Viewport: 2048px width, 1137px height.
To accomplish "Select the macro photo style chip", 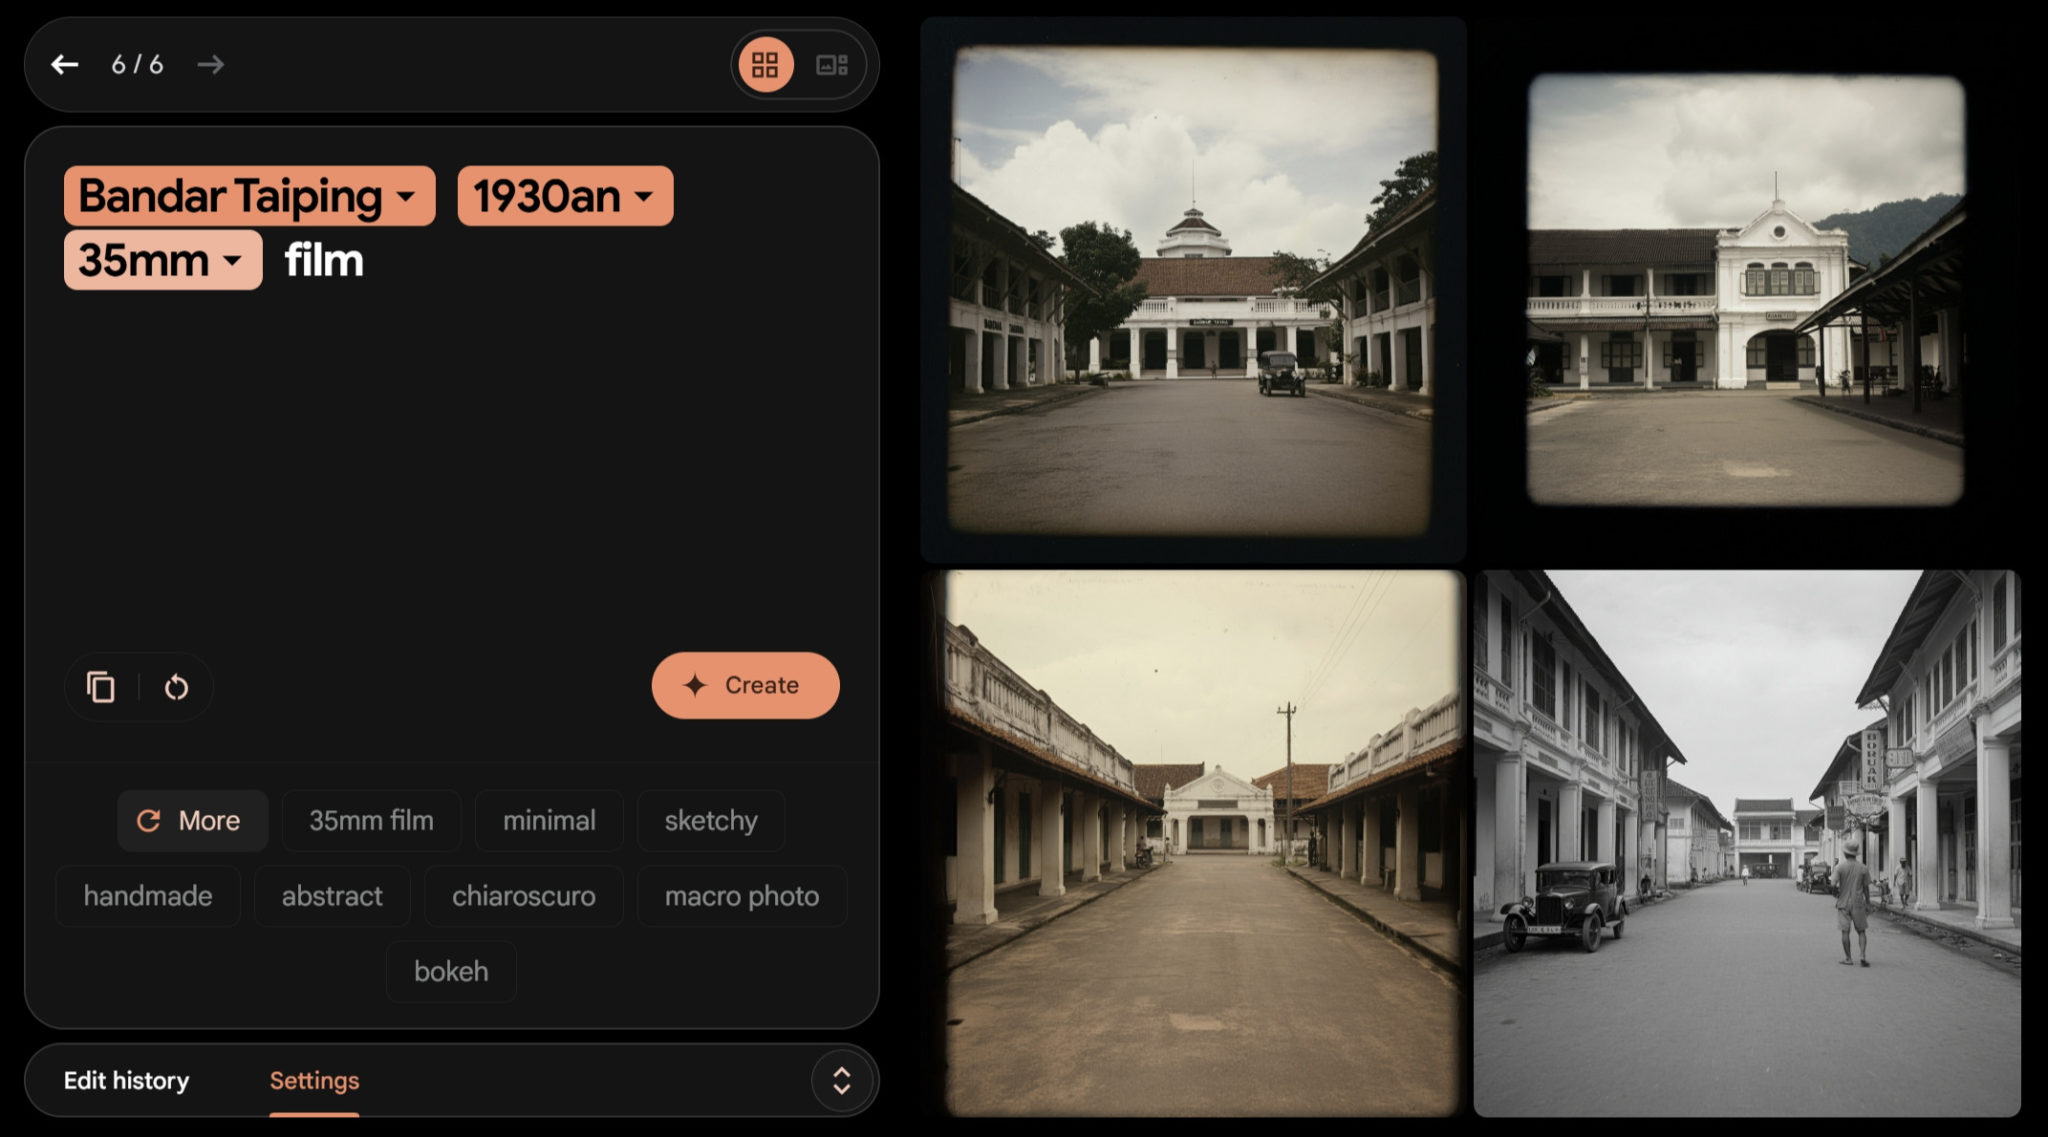I will click(x=741, y=896).
